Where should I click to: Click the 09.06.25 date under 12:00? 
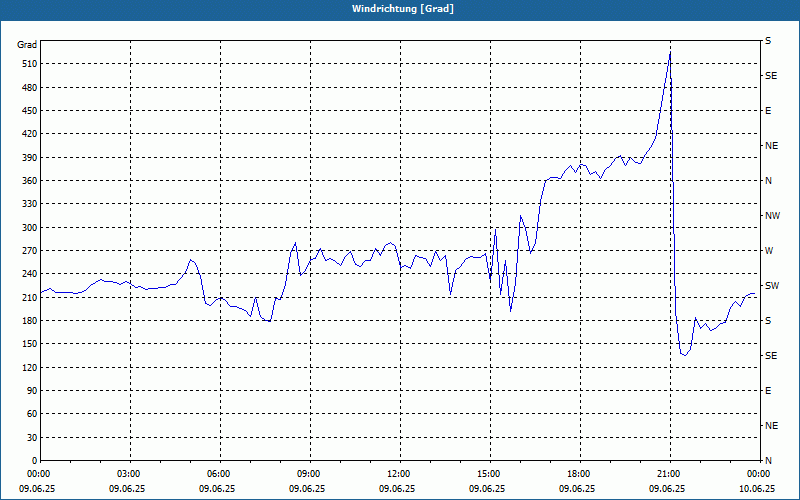click(x=397, y=489)
